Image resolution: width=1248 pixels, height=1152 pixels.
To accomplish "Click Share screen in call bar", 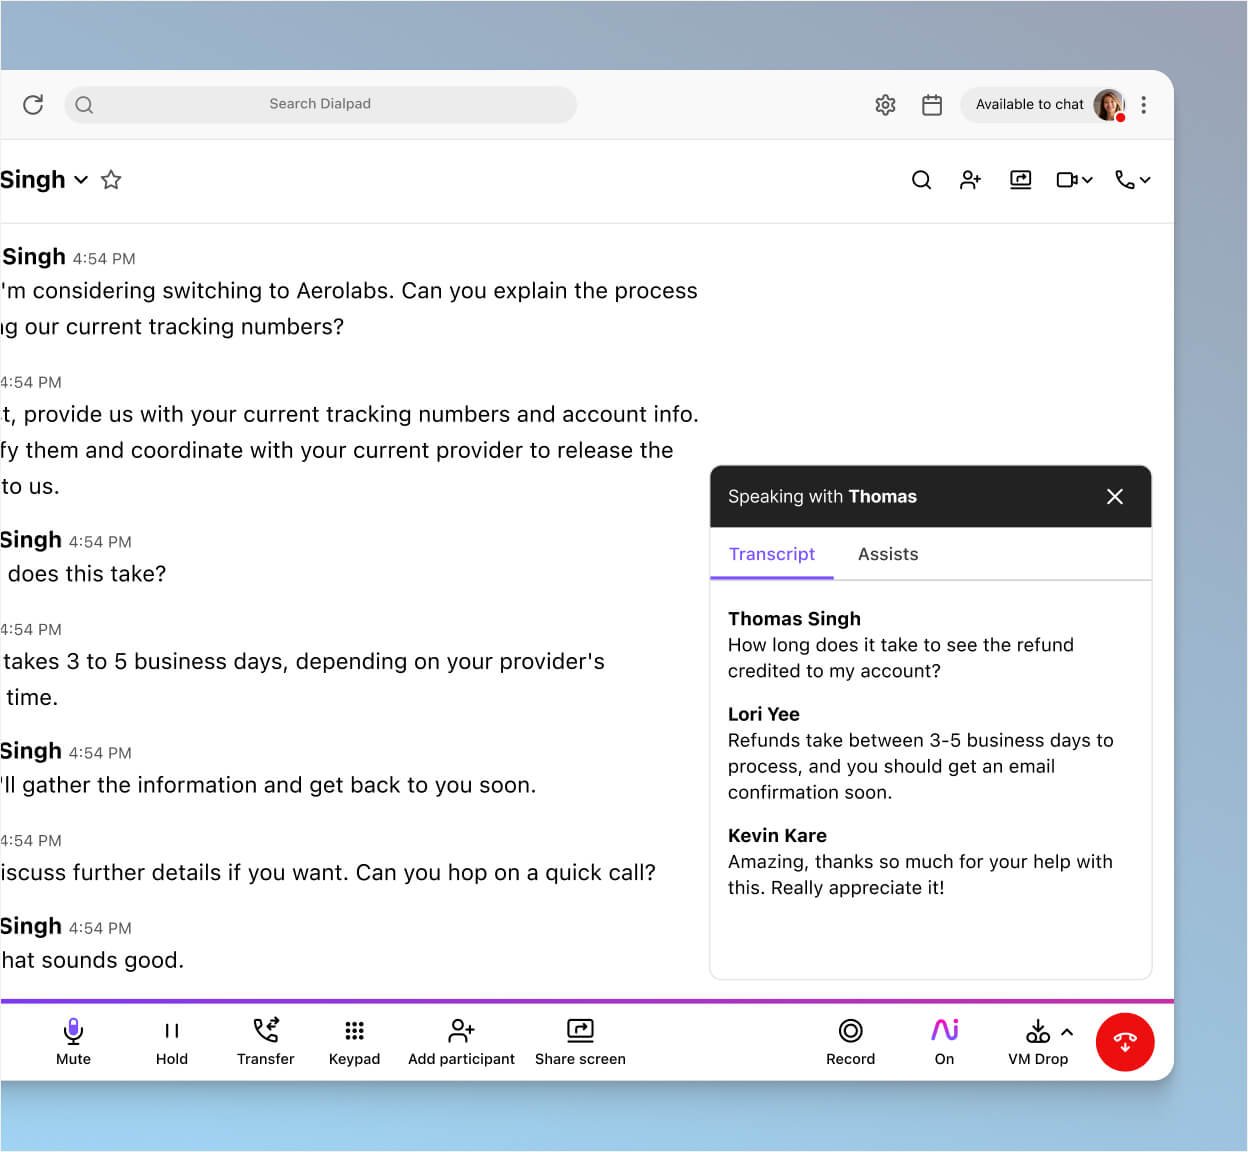I will pyautogui.click(x=580, y=1042).
